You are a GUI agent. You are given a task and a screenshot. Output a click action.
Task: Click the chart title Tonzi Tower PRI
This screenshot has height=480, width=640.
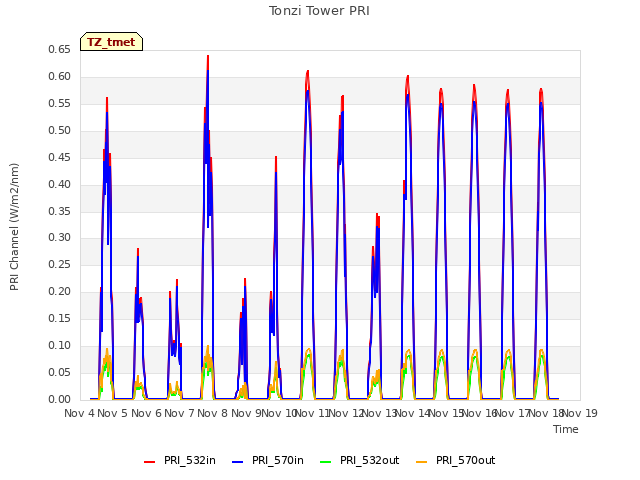point(319,11)
